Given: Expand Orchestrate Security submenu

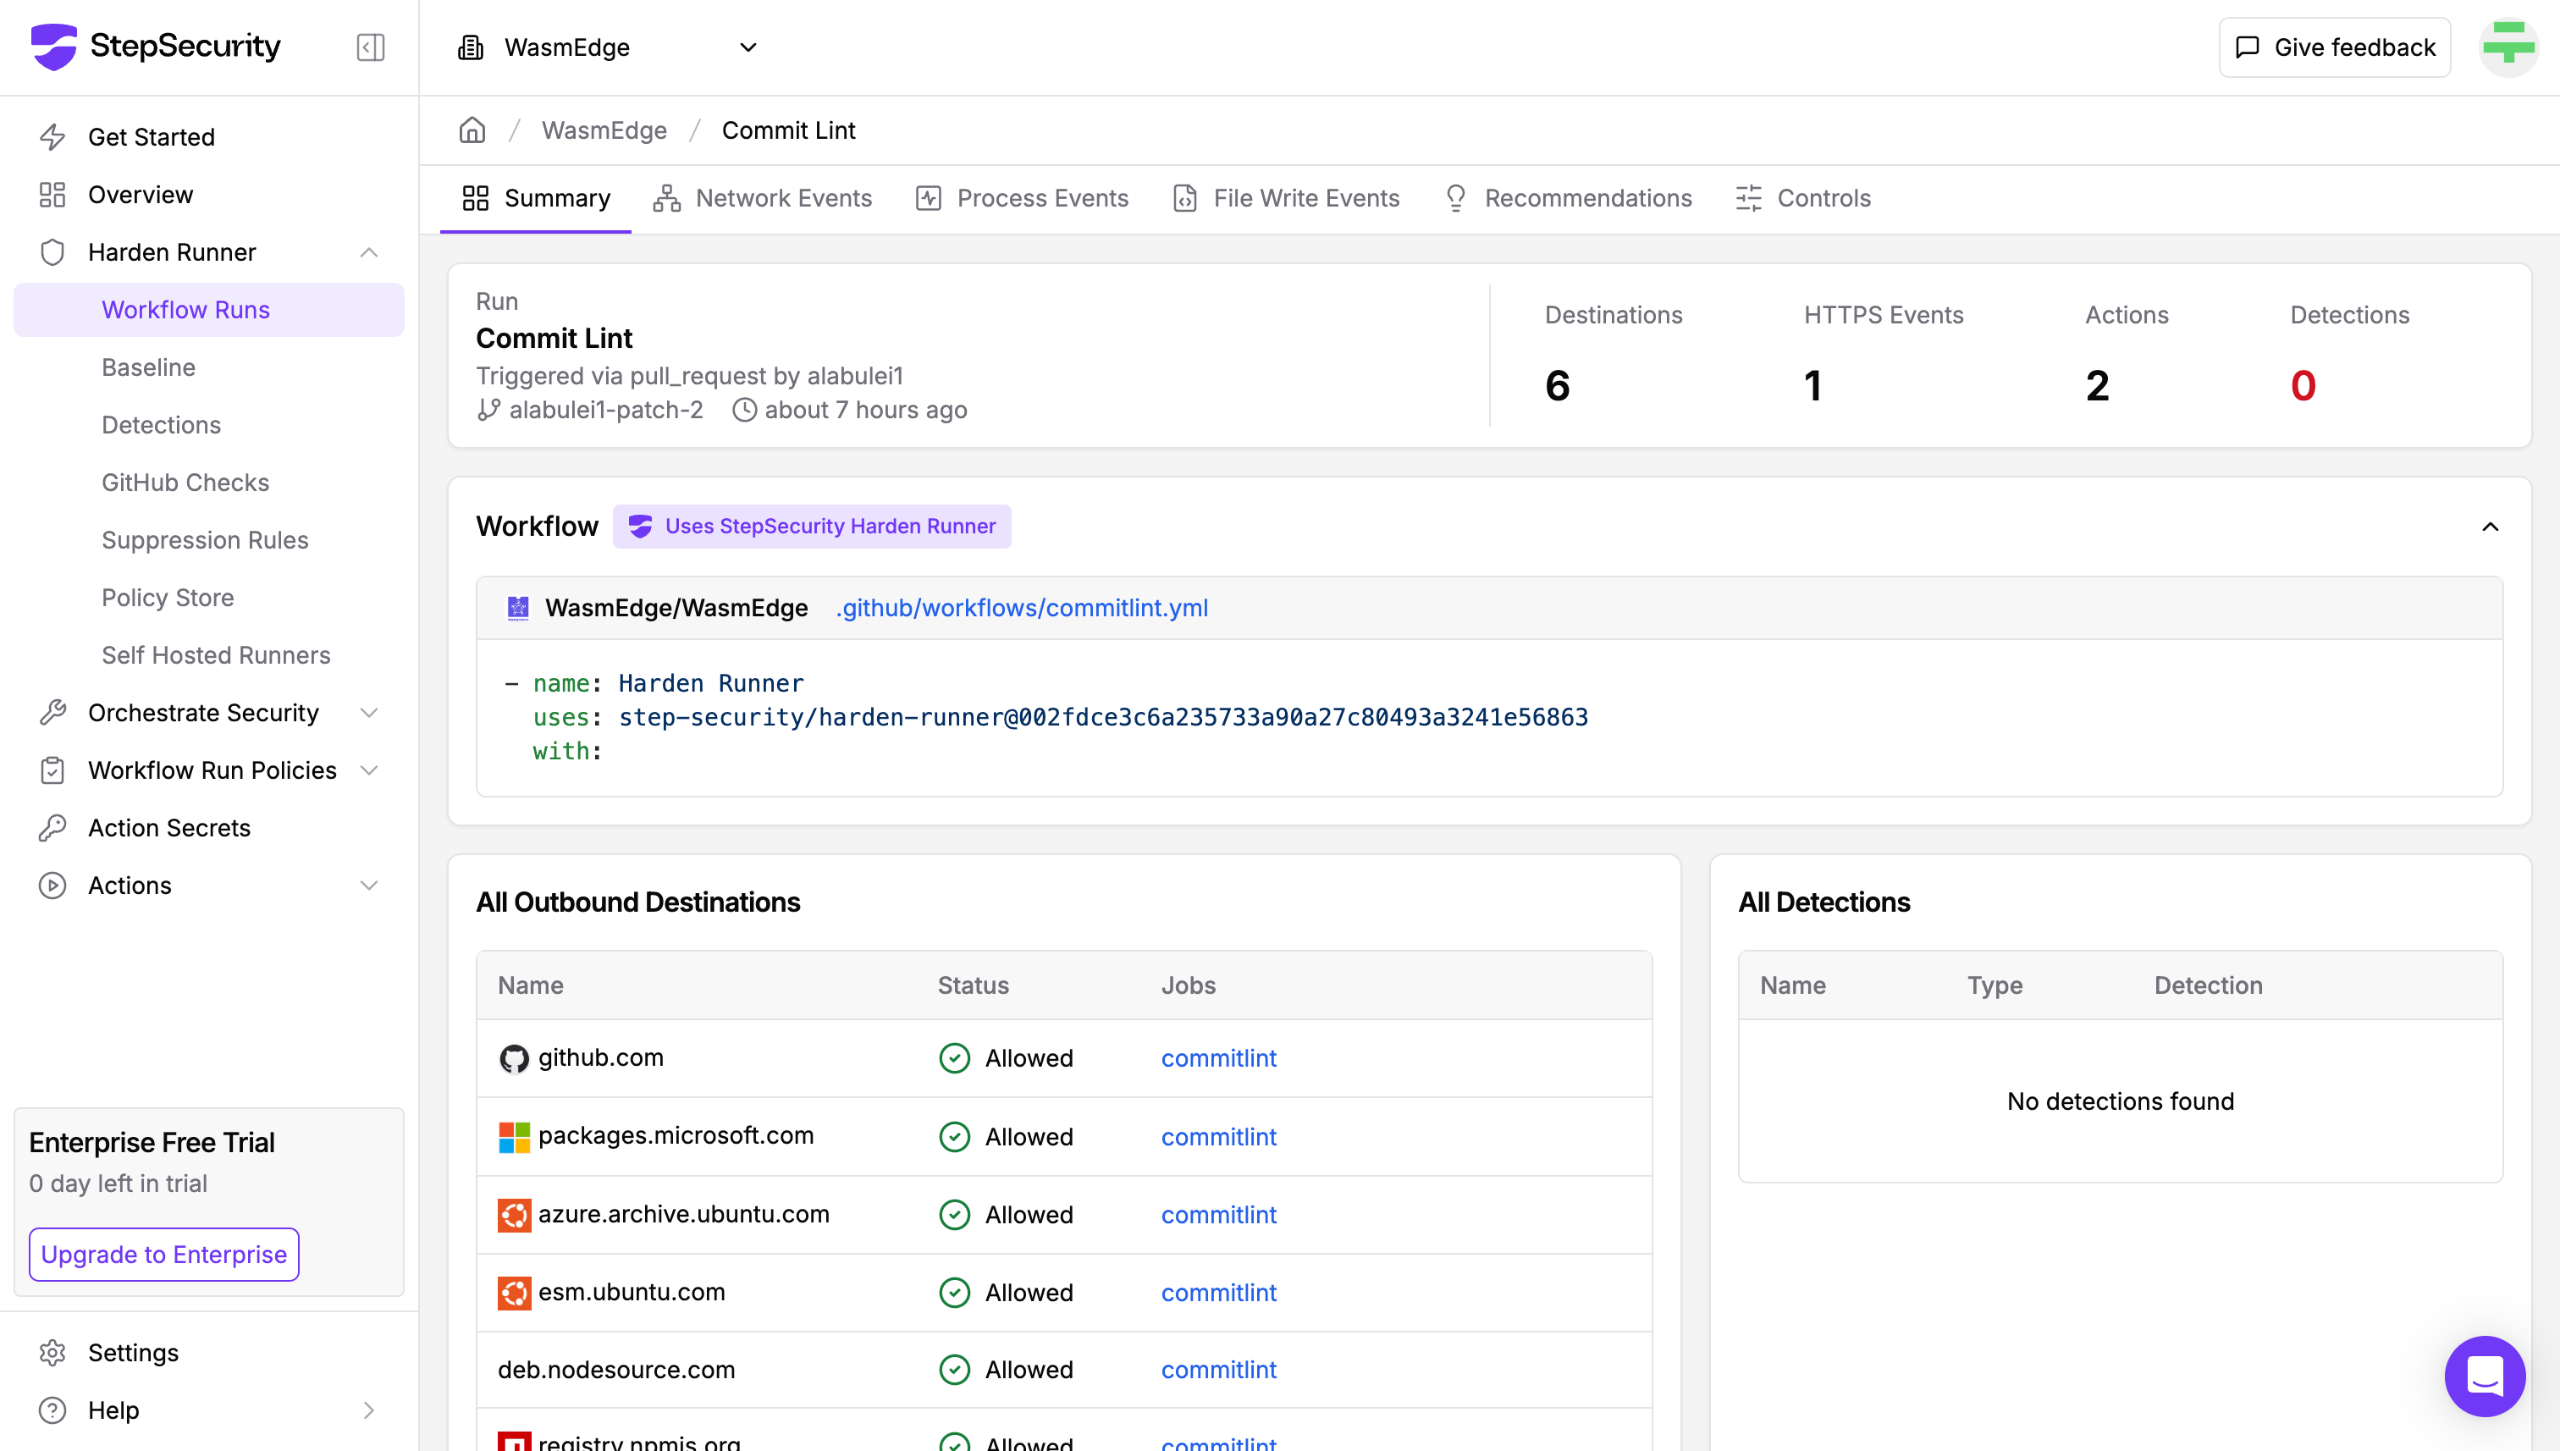Looking at the screenshot, I should [x=369, y=713].
